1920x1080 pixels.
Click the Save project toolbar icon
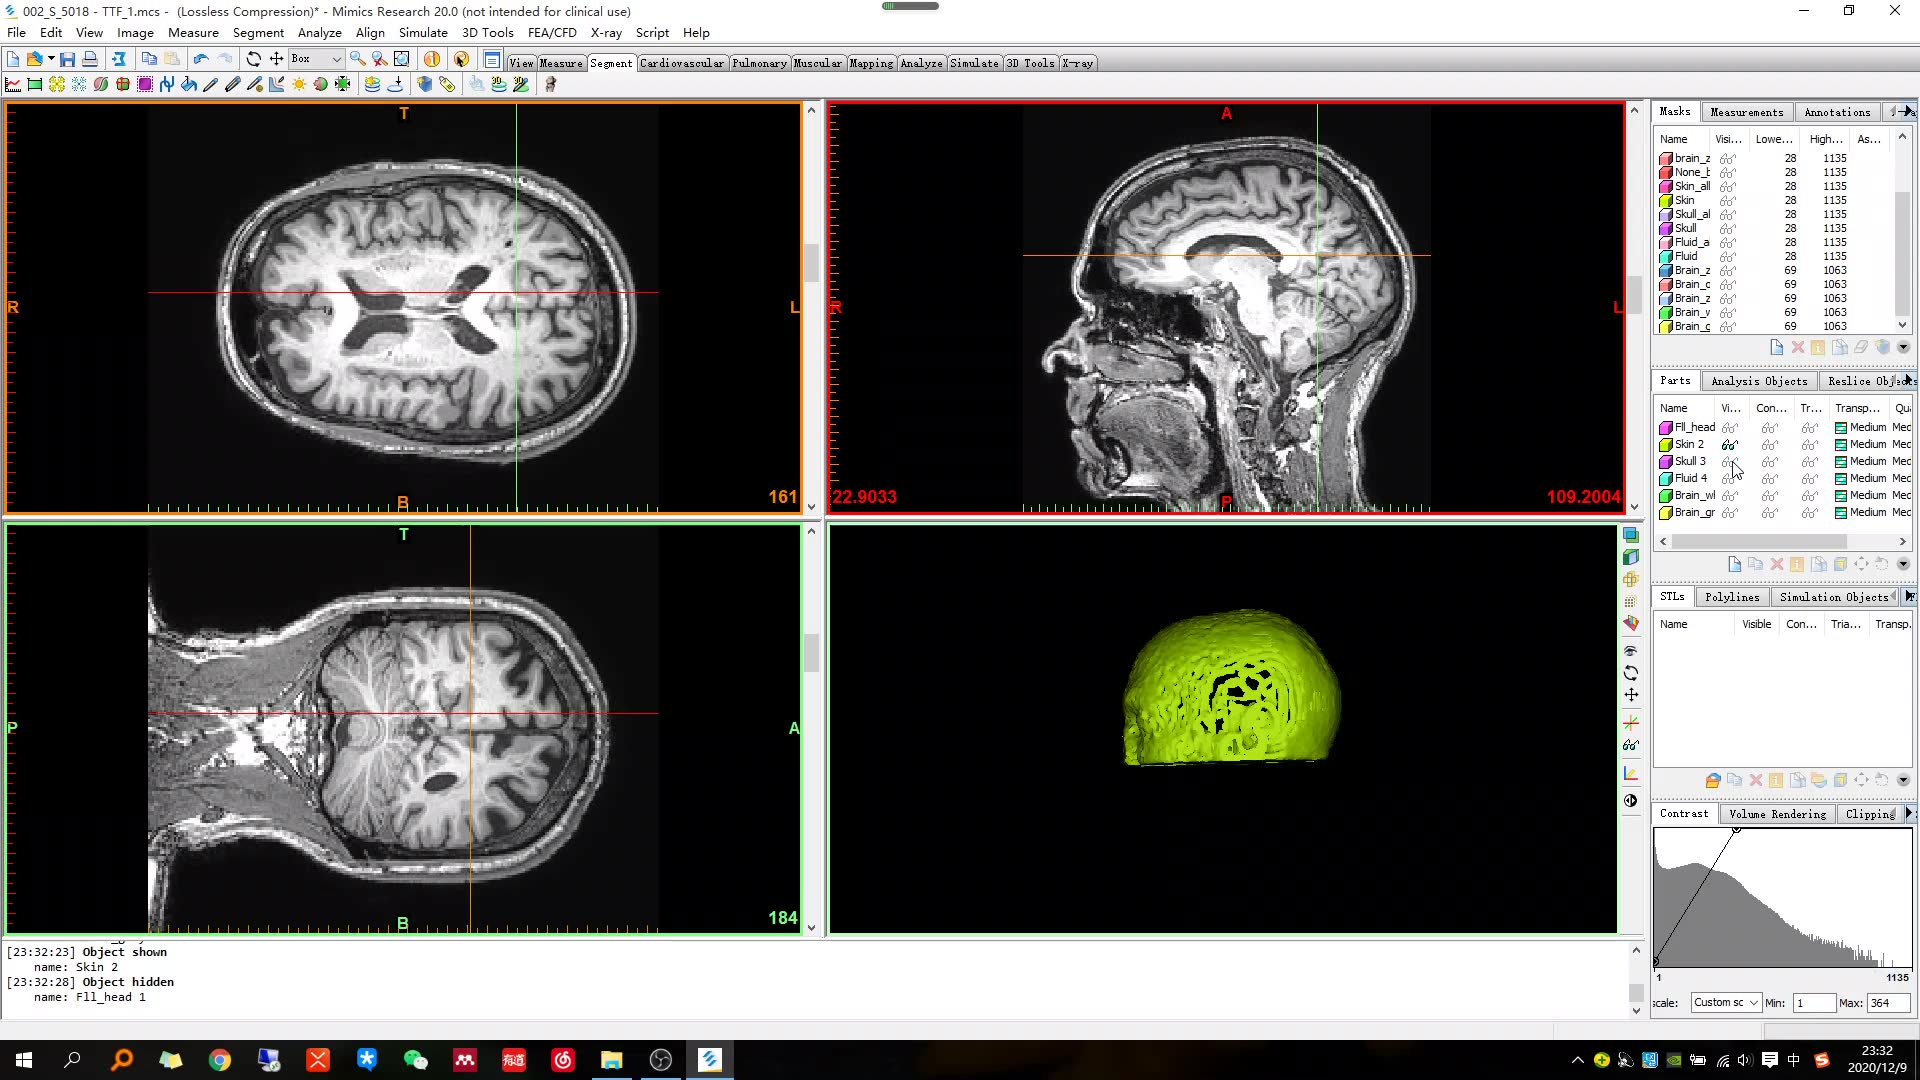click(x=67, y=59)
